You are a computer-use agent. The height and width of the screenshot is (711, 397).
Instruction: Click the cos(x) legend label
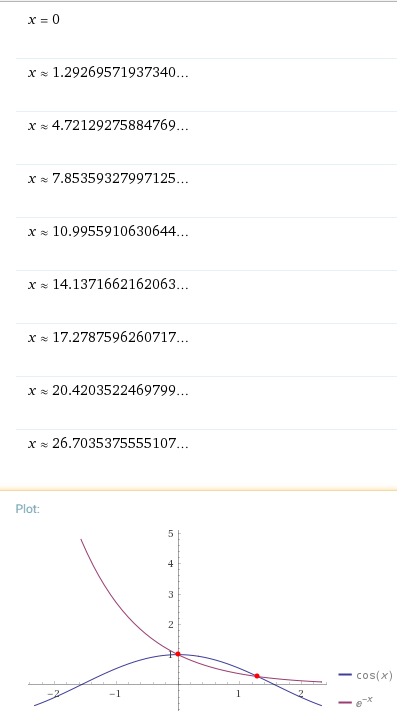pyautogui.click(x=374, y=675)
